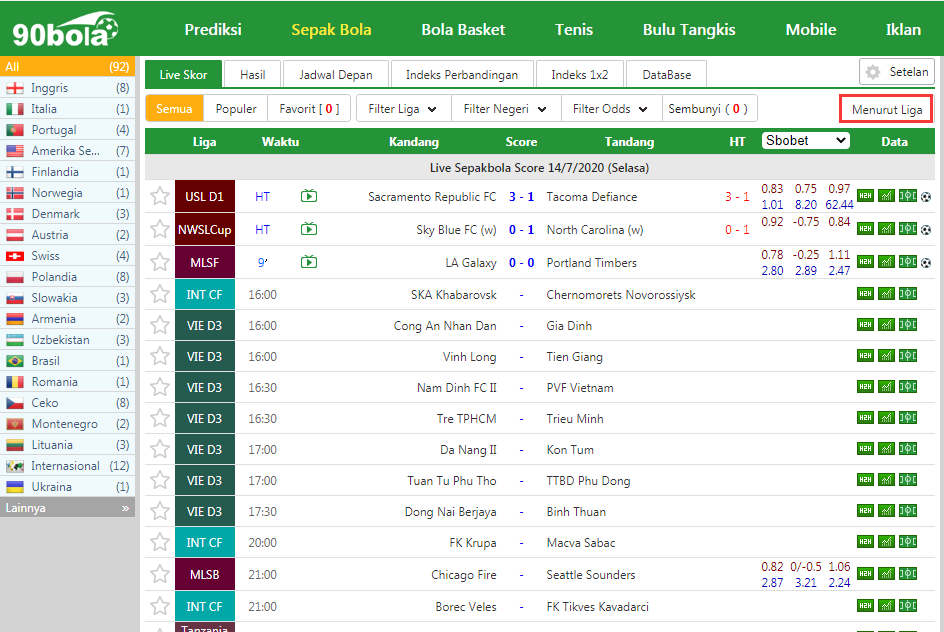Click soccer ball icon in Sky Blue FC row
The width and height of the screenshot is (944, 632).
[926, 230]
